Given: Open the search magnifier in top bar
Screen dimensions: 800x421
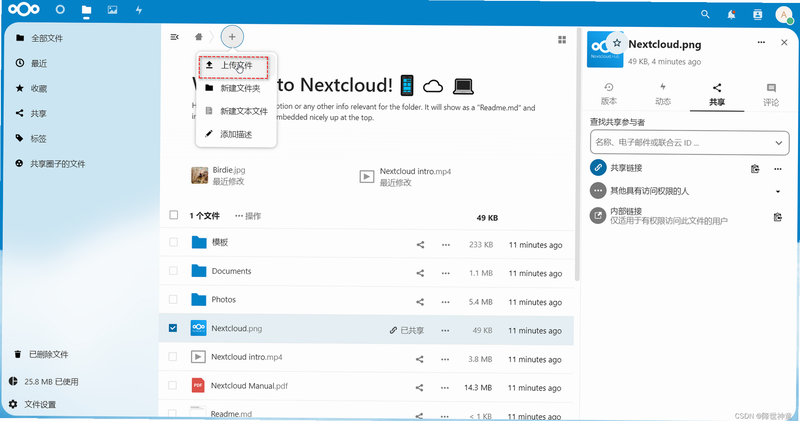Looking at the screenshot, I should [705, 14].
